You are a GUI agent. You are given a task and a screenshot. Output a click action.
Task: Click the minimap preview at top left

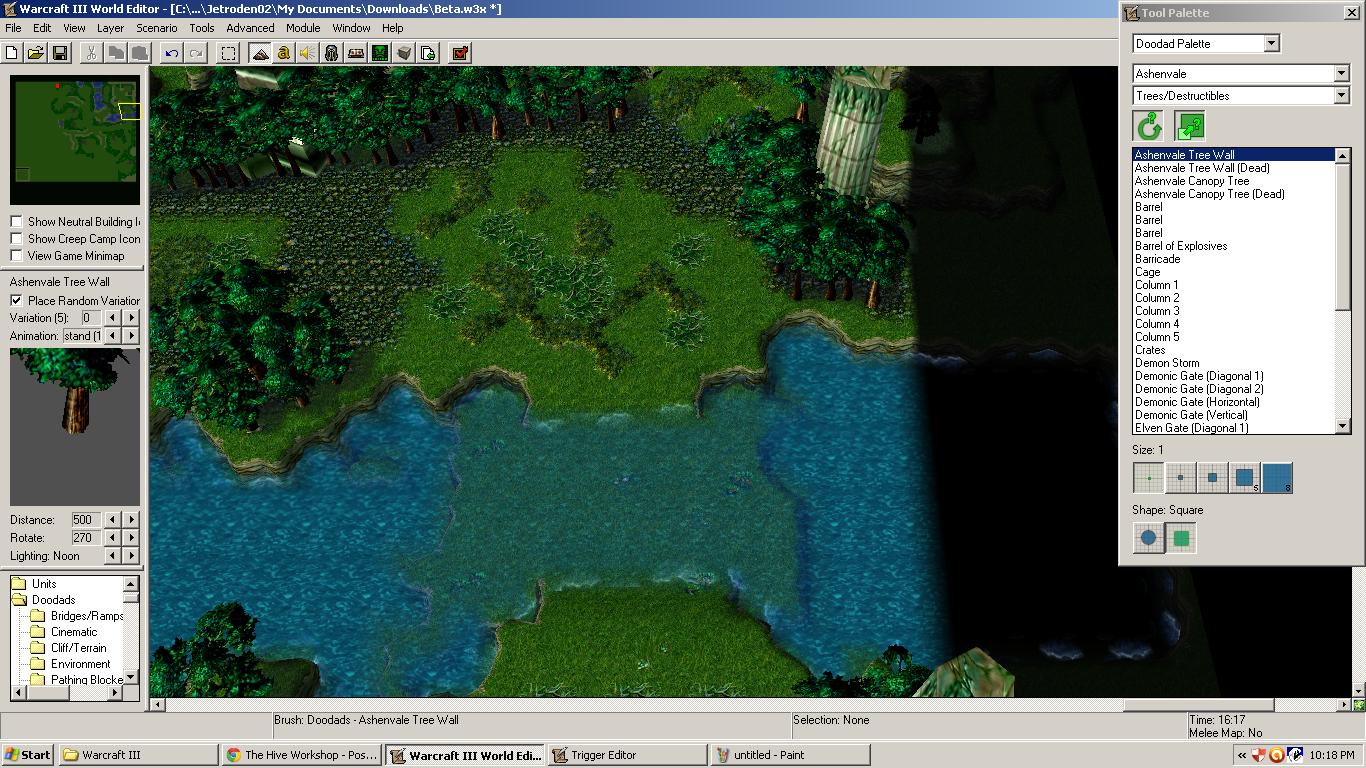pyautogui.click(x=75, y=140)
